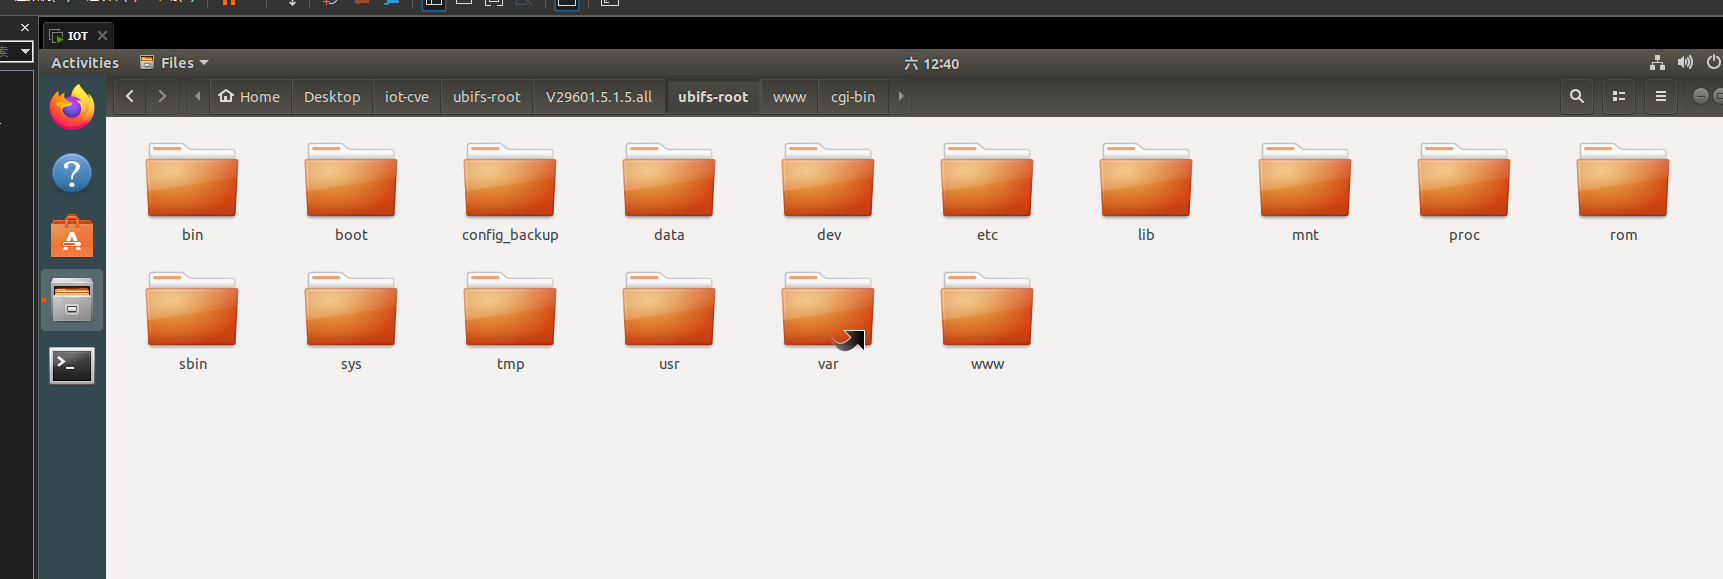Image resolution: width=1723 pixels, height=579 pixels.
Task: Expand path bar with right chevron
Action: click(x=901, y=97)
